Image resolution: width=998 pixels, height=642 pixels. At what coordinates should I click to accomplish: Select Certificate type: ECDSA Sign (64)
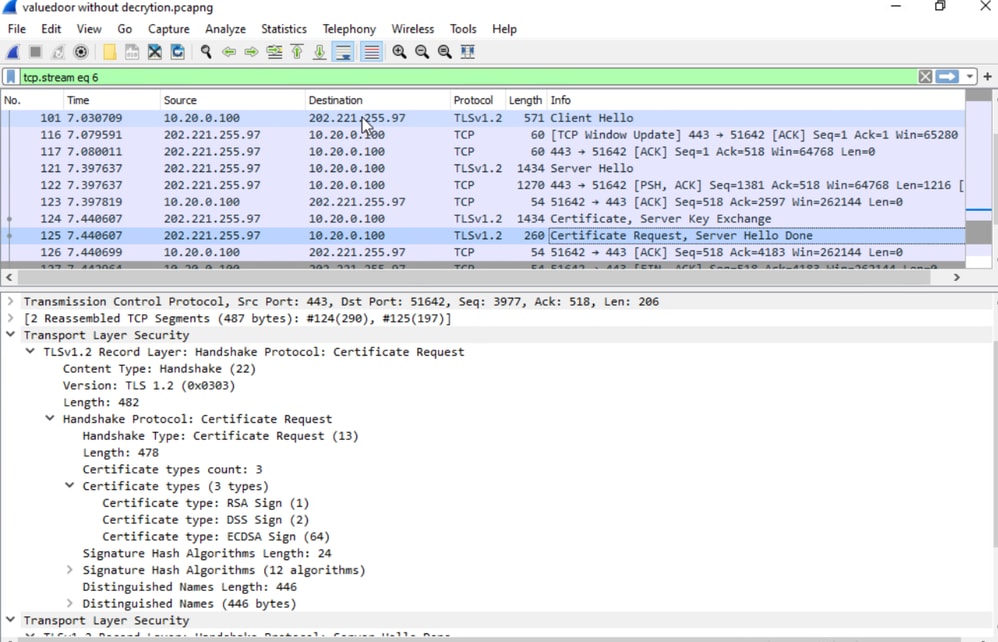pyautogui.click(x=216, y=536)
